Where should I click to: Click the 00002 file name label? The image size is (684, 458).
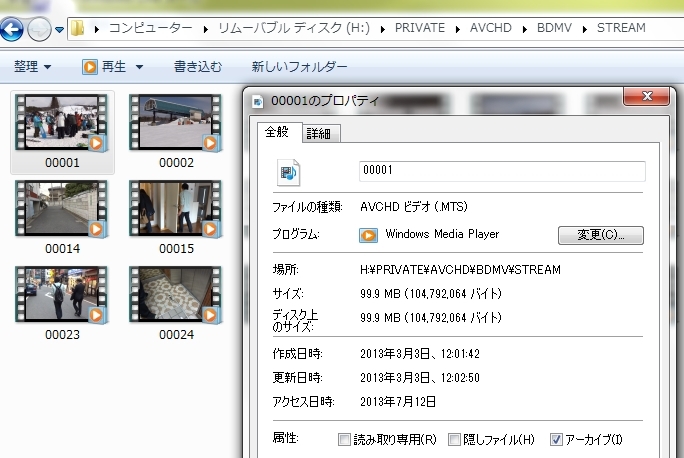[x=176, y=163]
